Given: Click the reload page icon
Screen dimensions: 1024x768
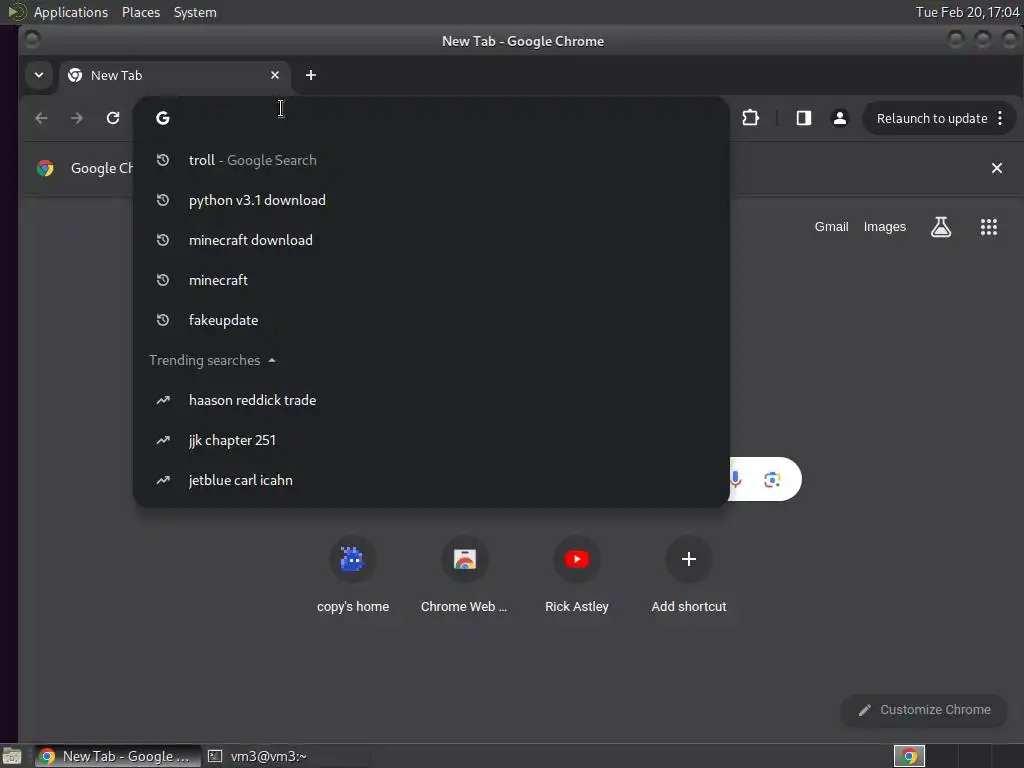Looking at the screenshot, I should [x=113, y=118].
